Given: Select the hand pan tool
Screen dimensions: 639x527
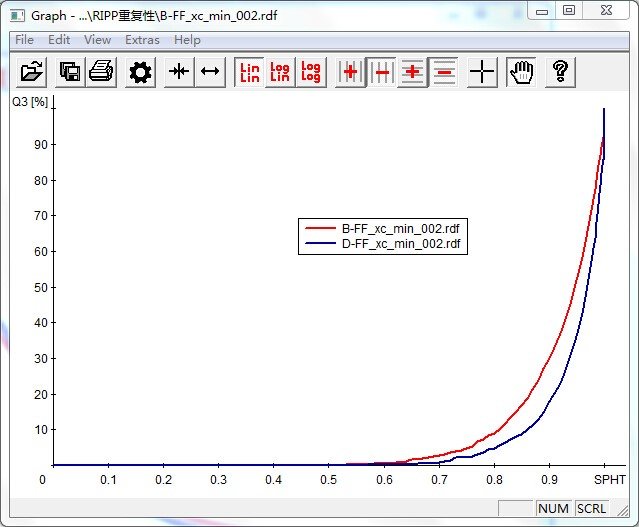Looking at the screenshot, I should 521,72.
